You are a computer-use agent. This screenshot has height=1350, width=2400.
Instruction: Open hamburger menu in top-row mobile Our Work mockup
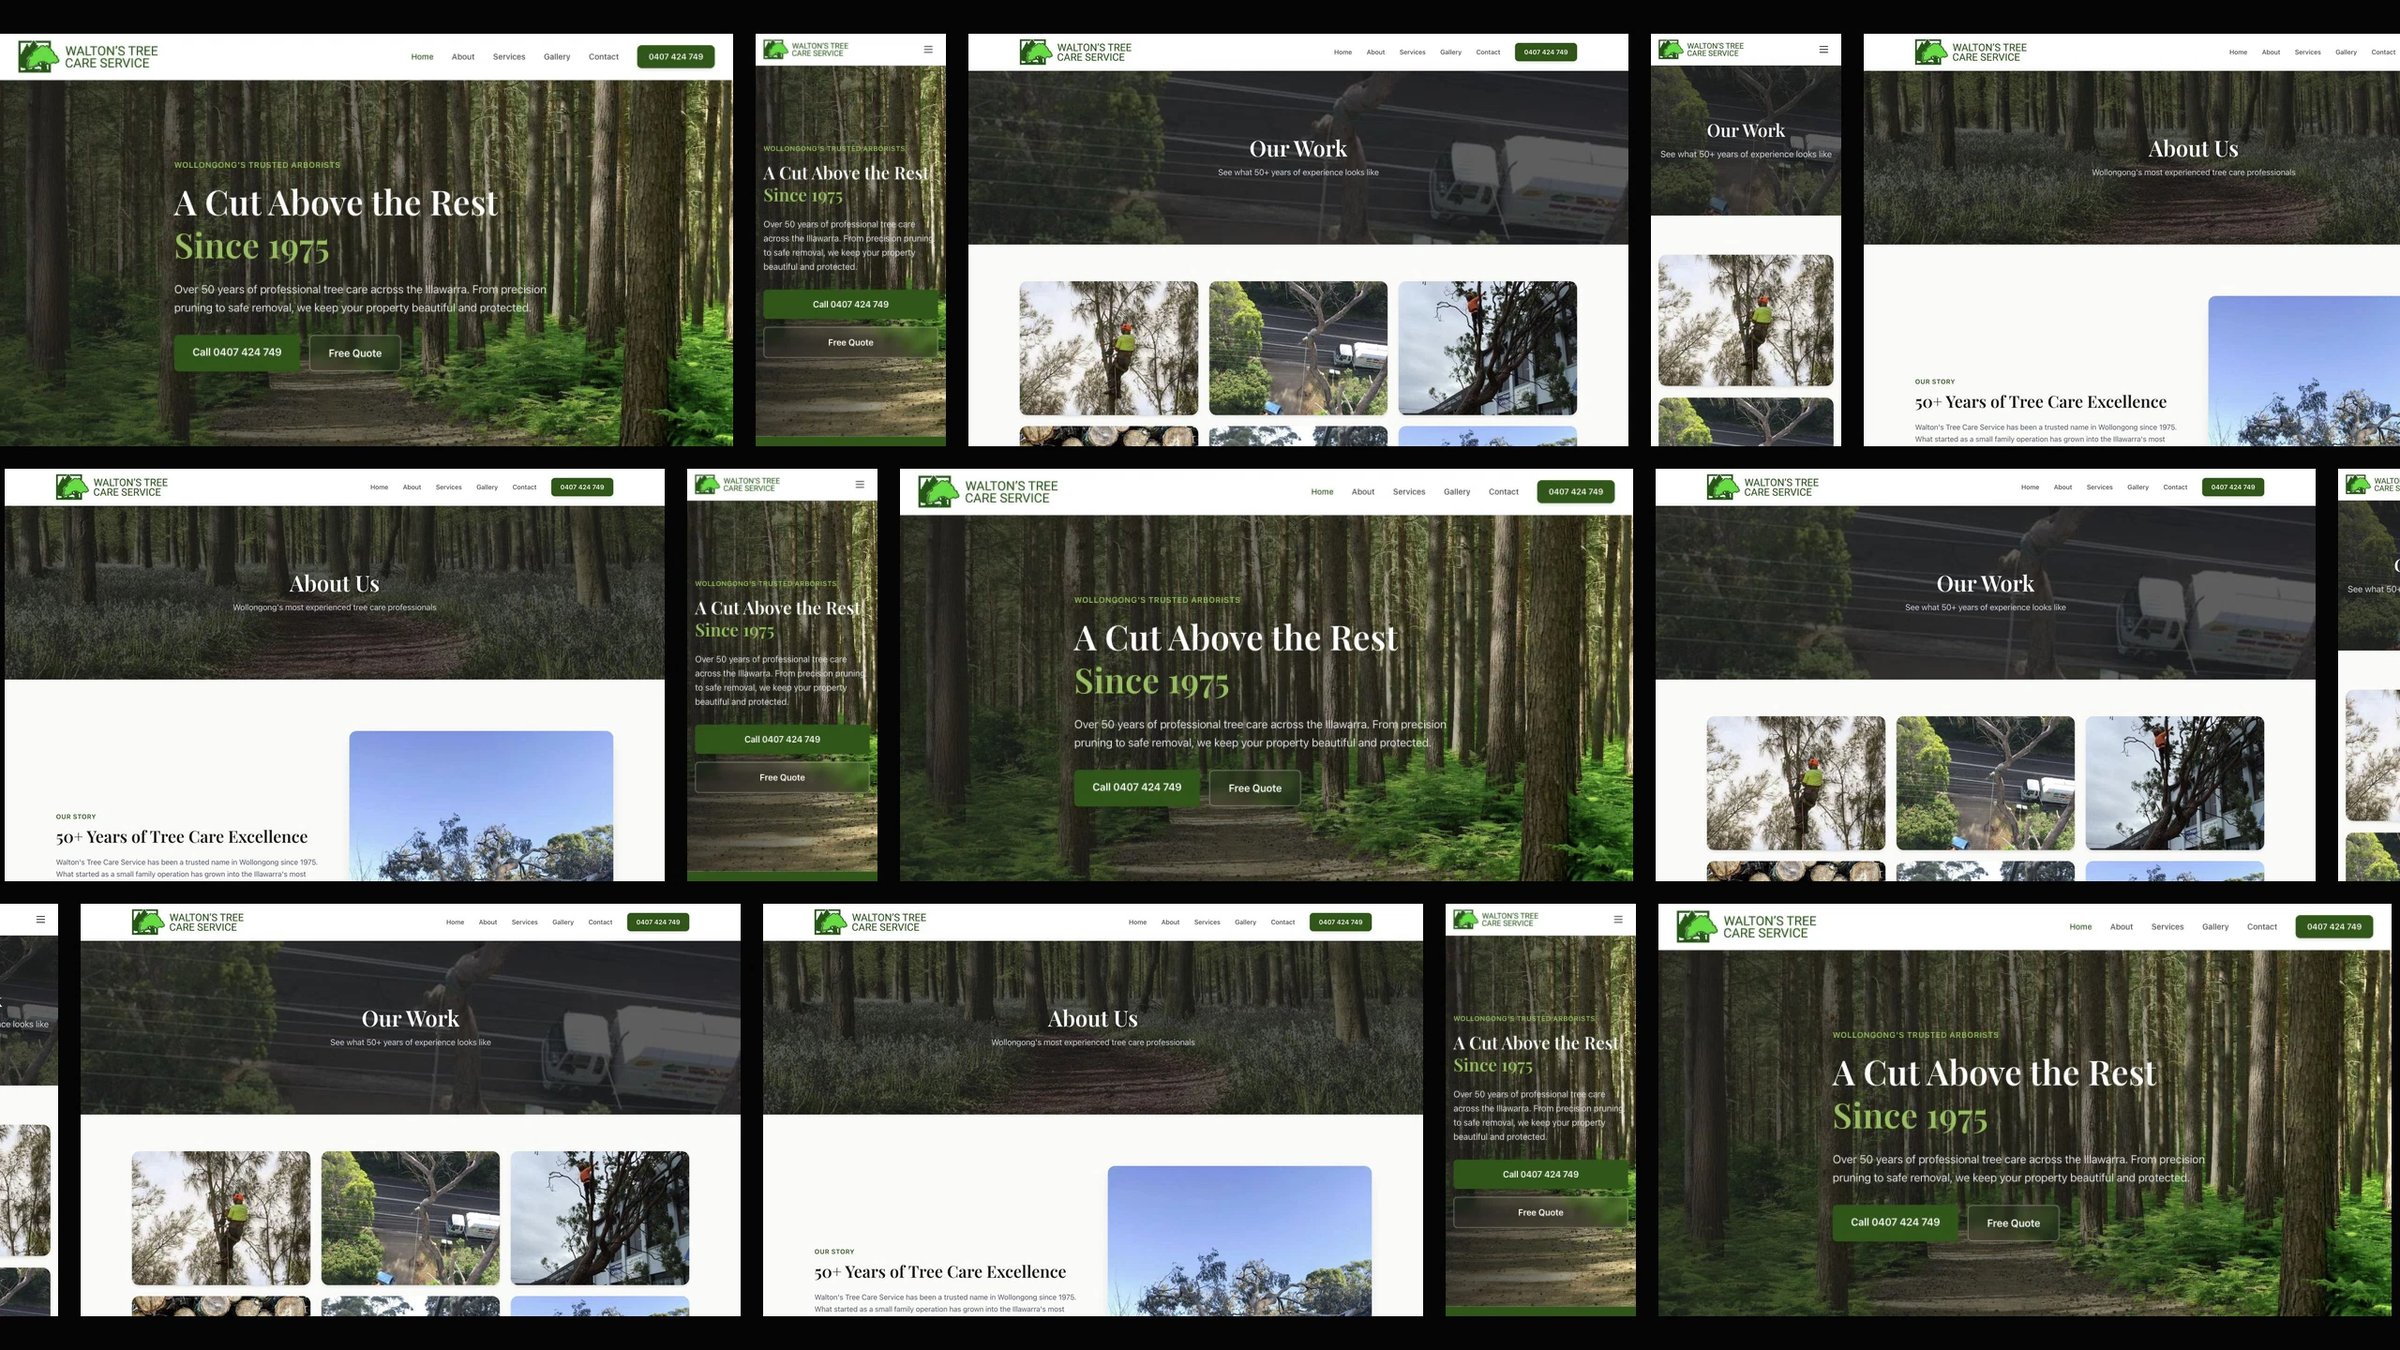coord(1823,49)
